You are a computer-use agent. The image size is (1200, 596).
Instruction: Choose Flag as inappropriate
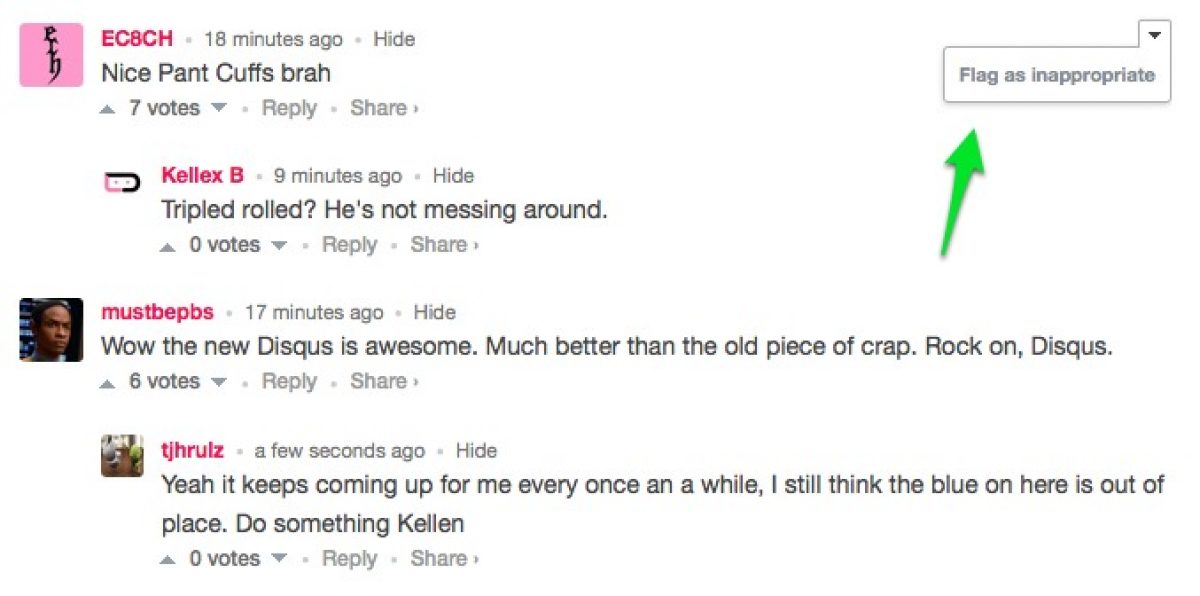[x=1056, y=76]
